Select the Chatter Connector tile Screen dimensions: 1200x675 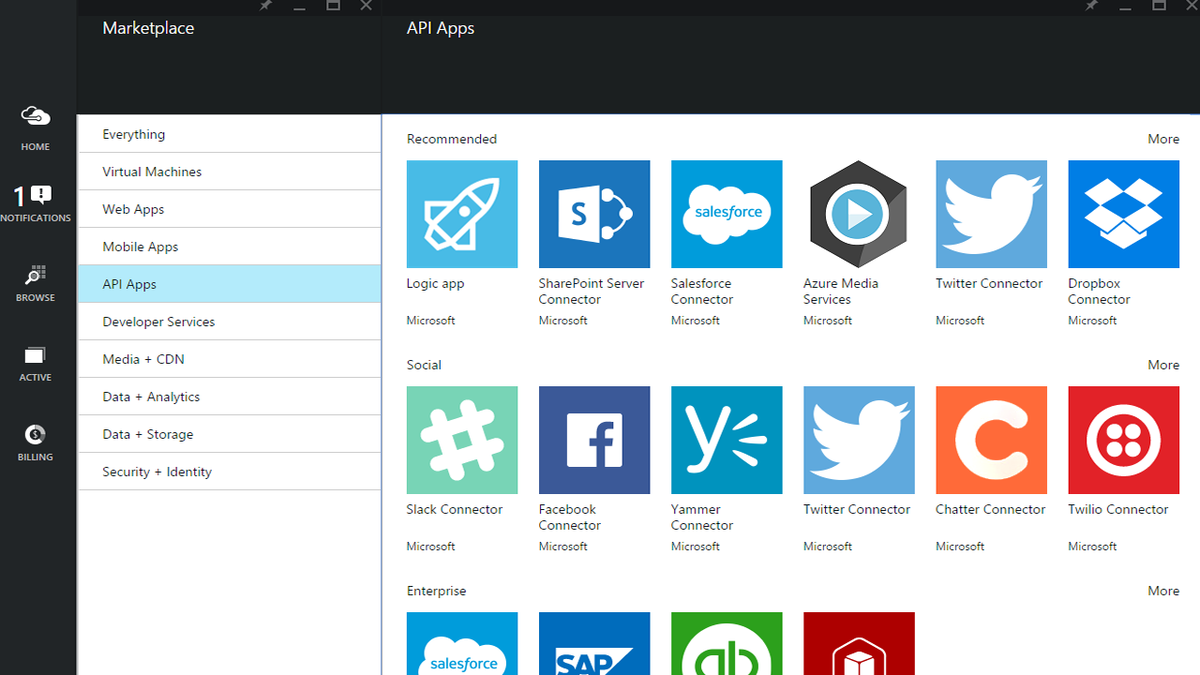991,440
